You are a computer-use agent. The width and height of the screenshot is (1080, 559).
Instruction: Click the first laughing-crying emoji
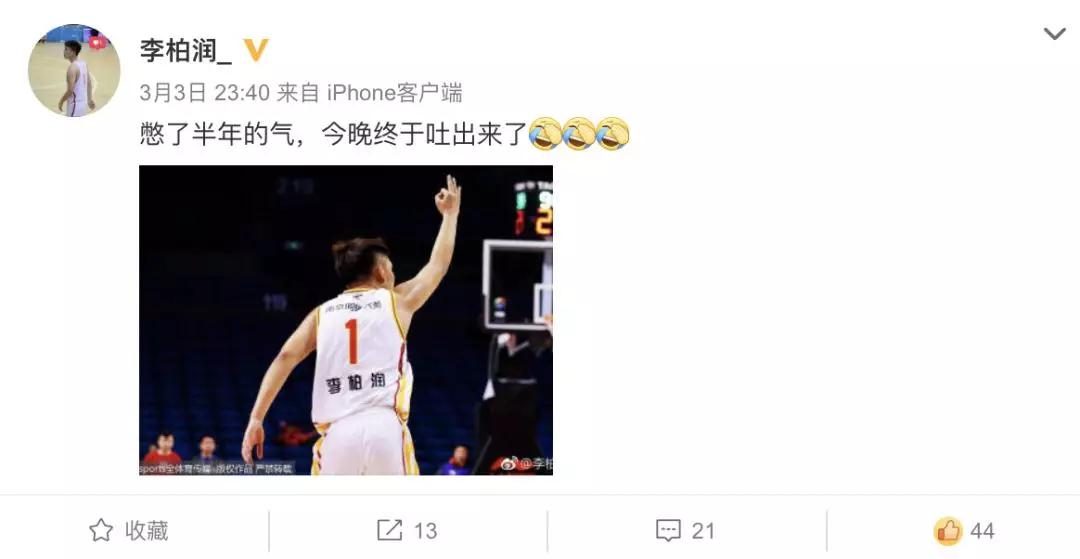pos(546,134)
